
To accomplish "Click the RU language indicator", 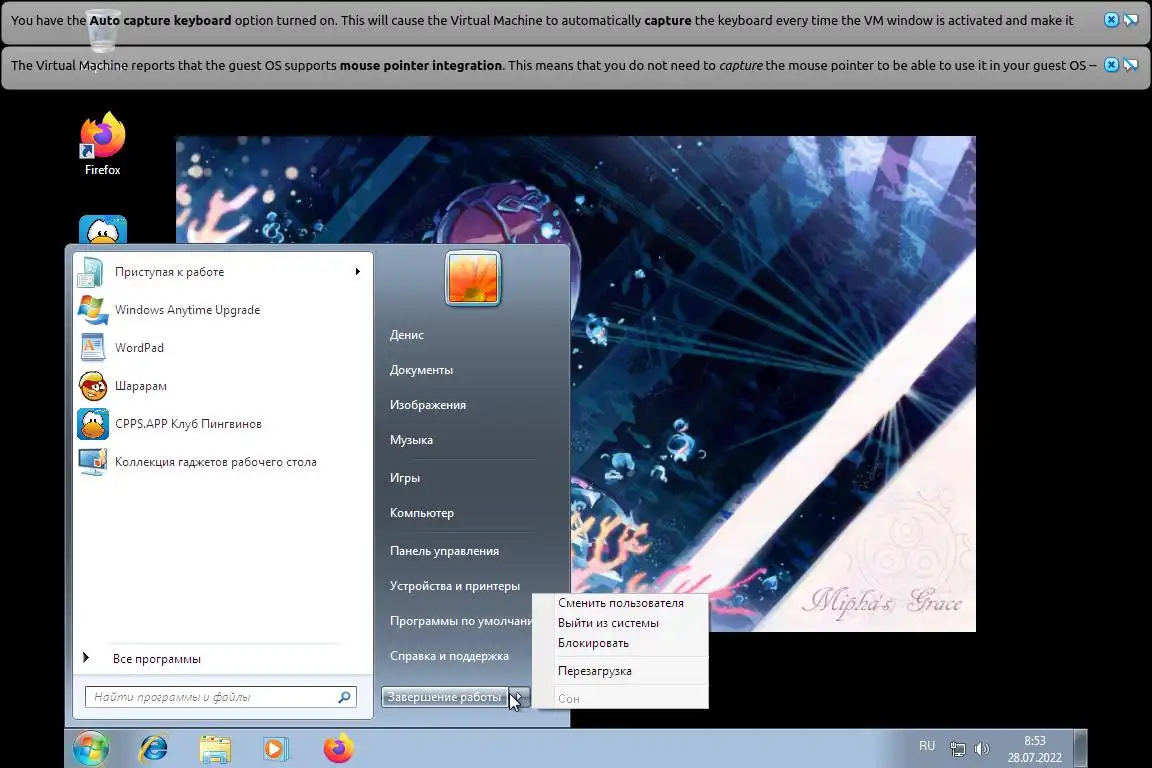I will coord(927,746).
